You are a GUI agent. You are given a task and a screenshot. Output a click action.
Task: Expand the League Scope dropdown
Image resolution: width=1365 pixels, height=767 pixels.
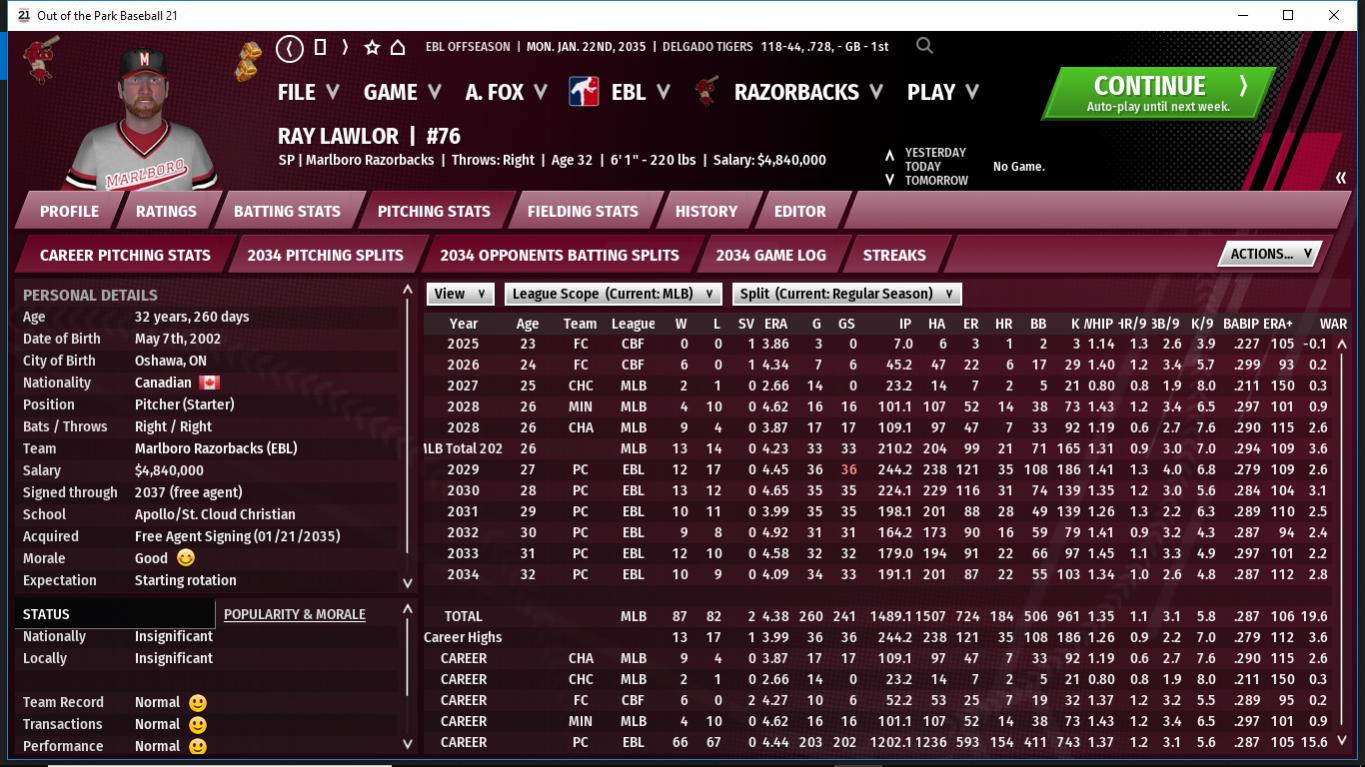pos(613,294)
